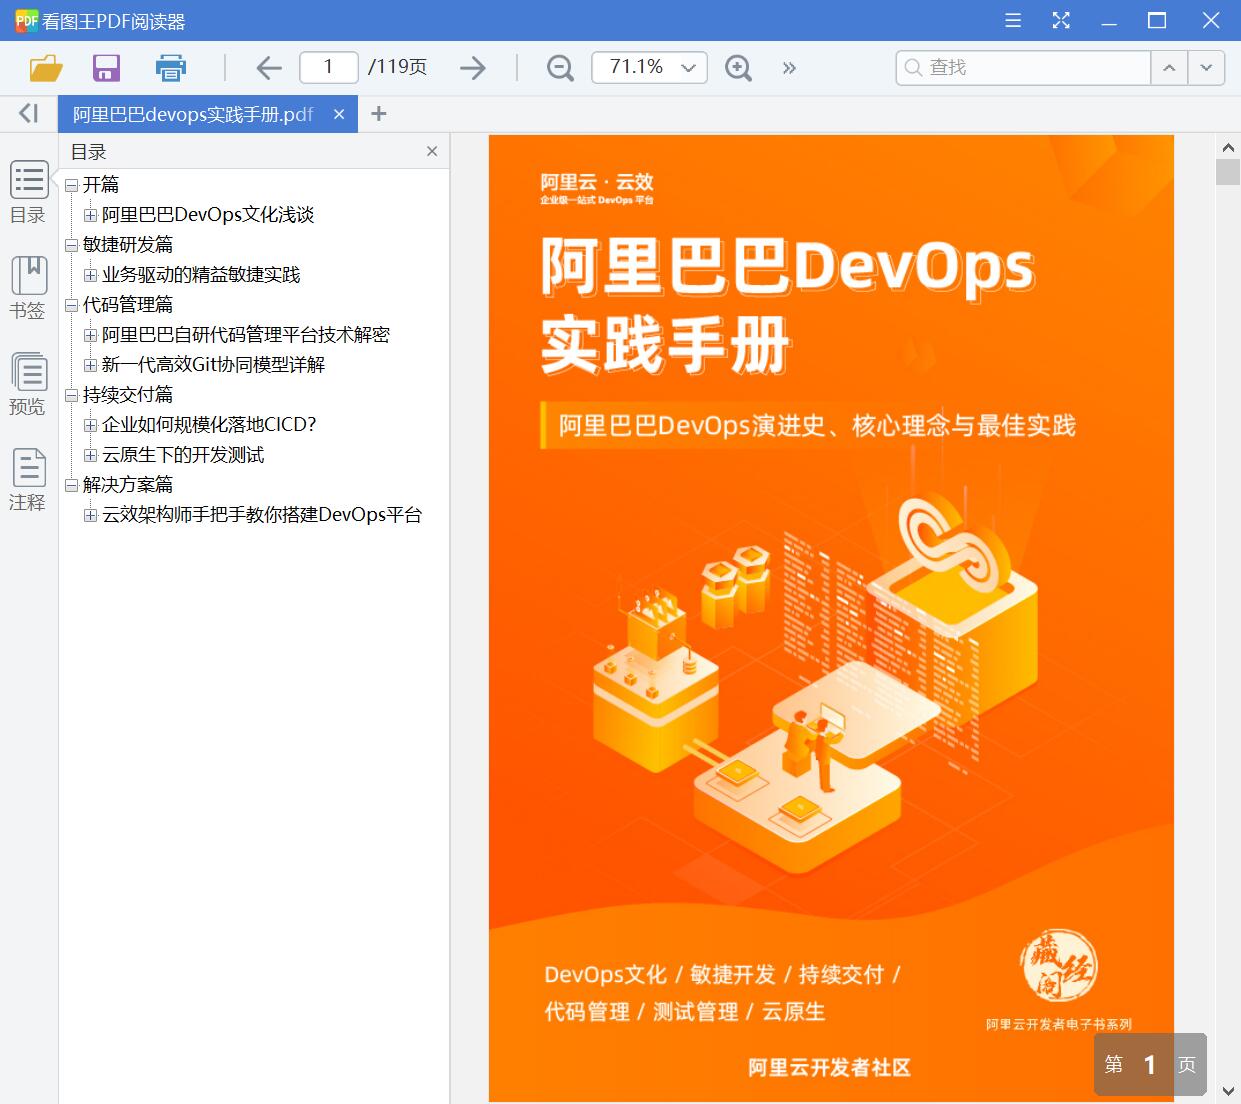Click the 第 1 页 page indicator overlay
Viewport: 1241px width, 1104px height.
pos(1150,1065)
